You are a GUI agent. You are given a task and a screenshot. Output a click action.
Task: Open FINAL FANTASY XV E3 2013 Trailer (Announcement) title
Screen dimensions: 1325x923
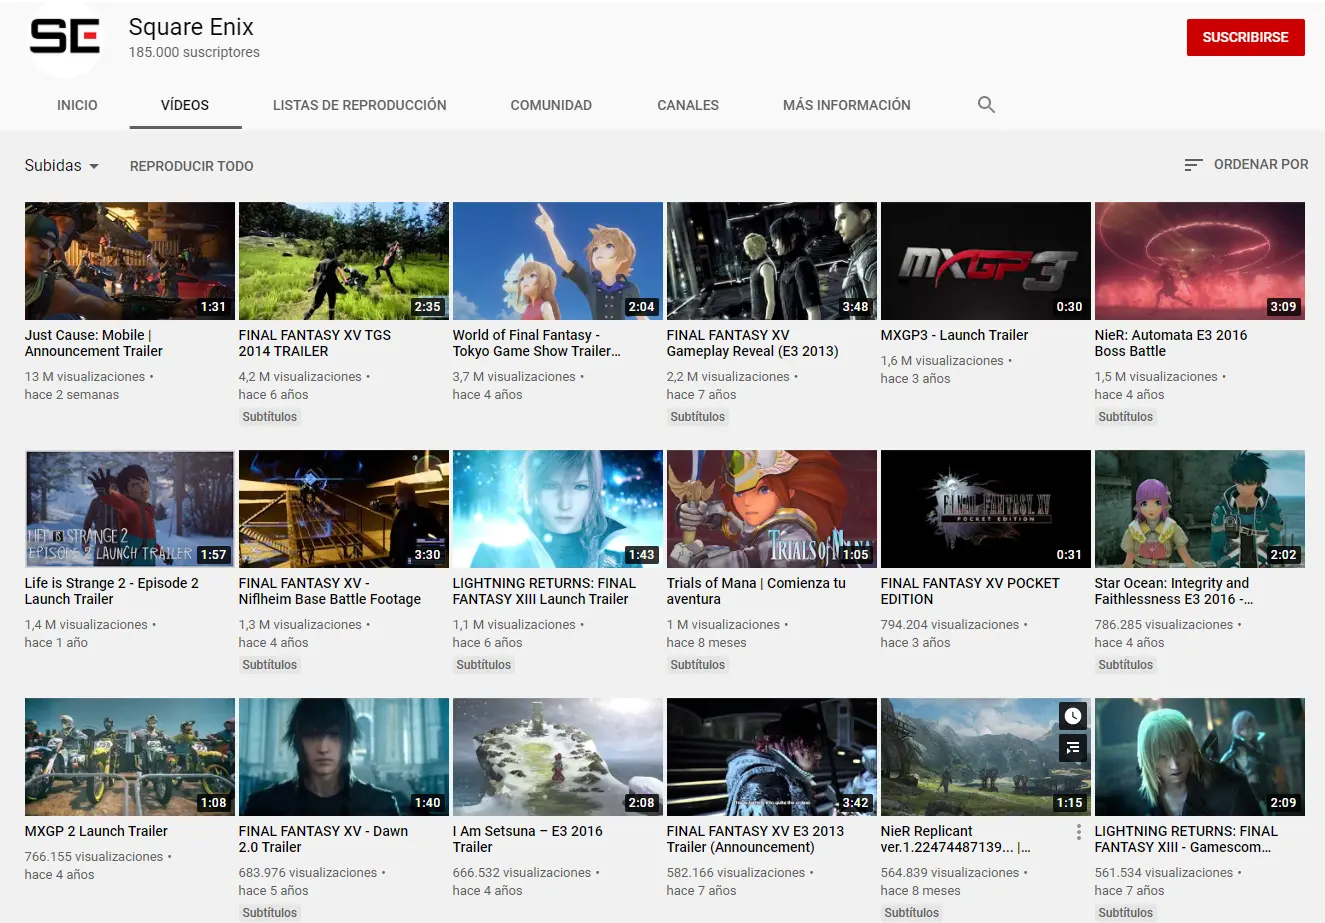tap(755, 839)
